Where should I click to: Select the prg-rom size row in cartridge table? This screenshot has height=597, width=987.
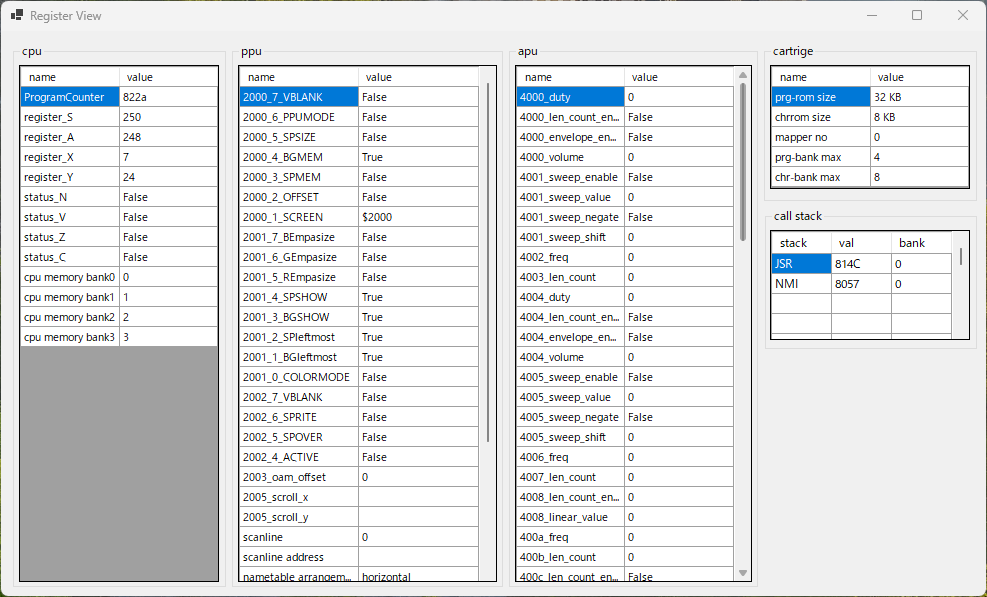pyautogui.click(x=820, y=97)
